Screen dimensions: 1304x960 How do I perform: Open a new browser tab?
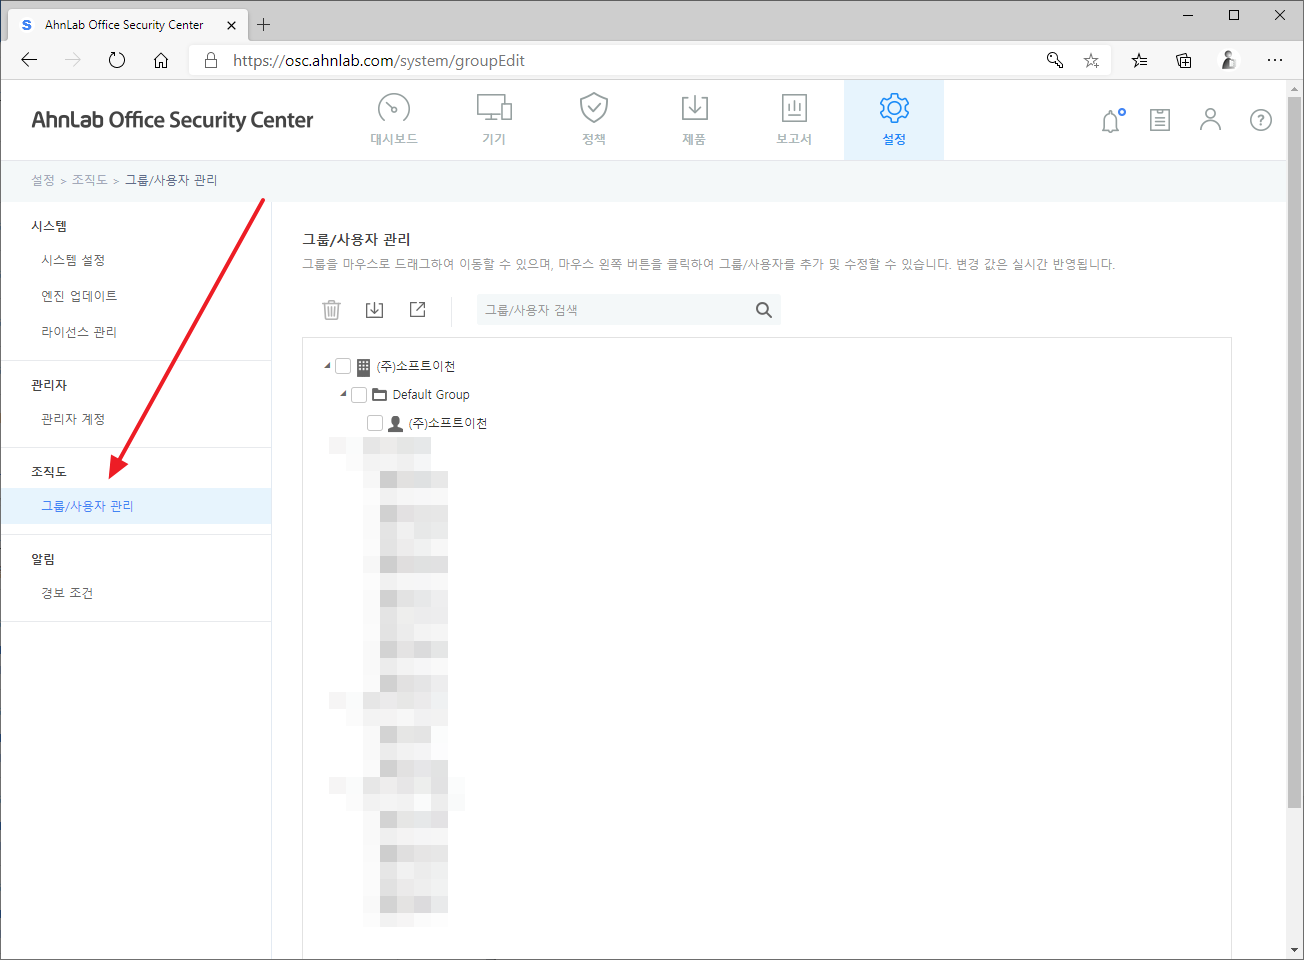(264, 24)
